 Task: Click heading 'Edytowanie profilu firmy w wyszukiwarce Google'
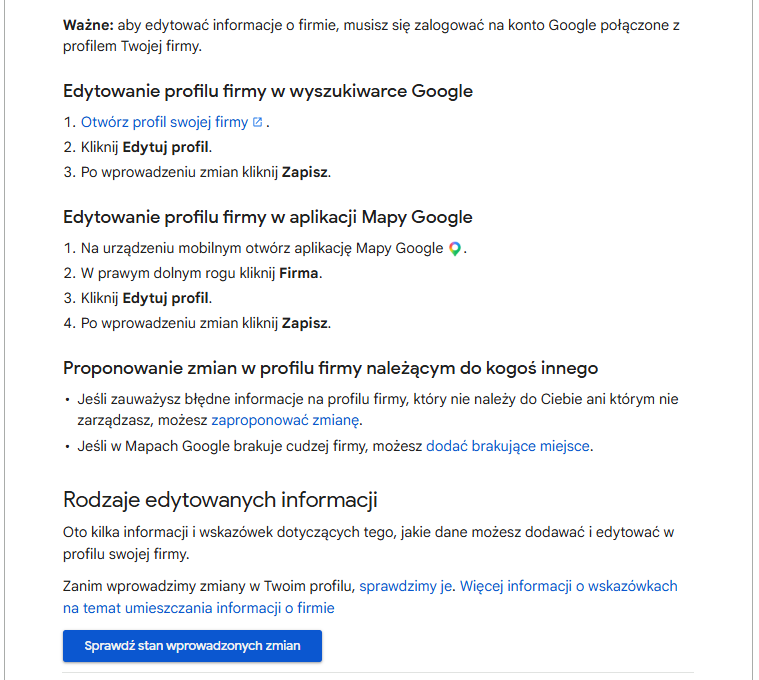pyautogui.click(x=268, y=91)
